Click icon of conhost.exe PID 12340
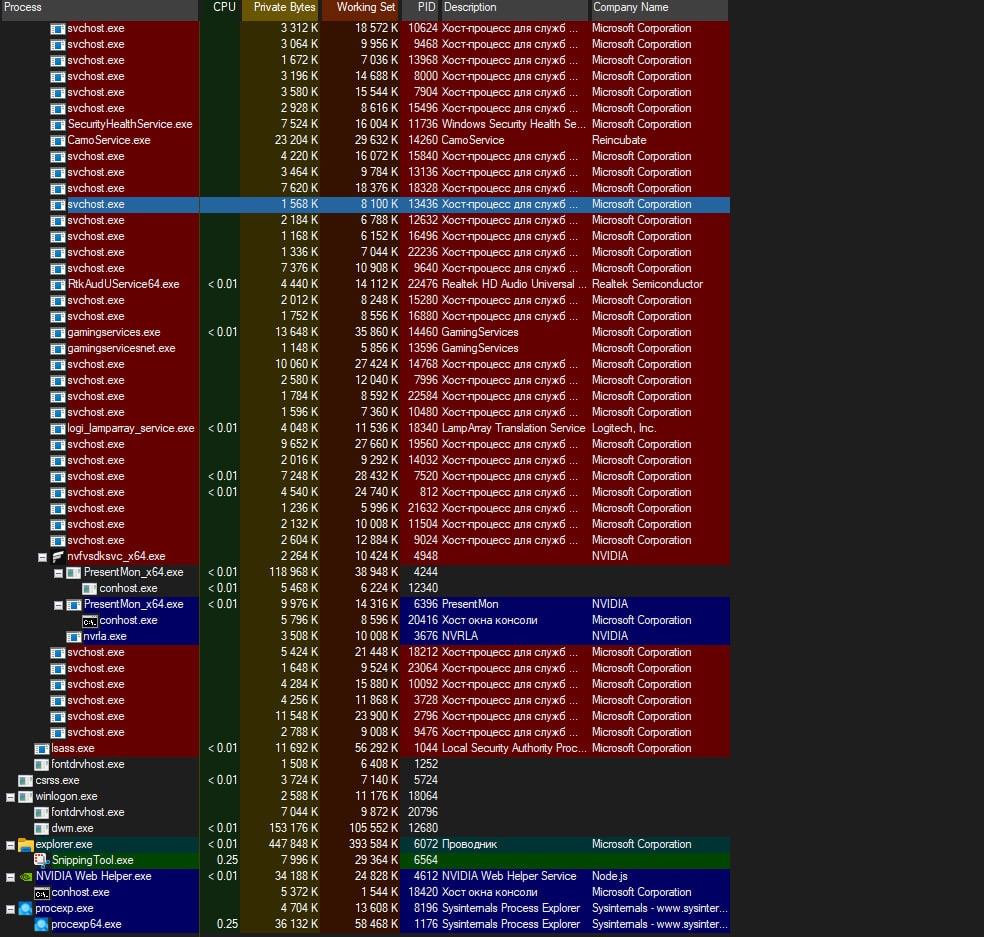Viewport: 984px width, 937px height. point(90,589)
